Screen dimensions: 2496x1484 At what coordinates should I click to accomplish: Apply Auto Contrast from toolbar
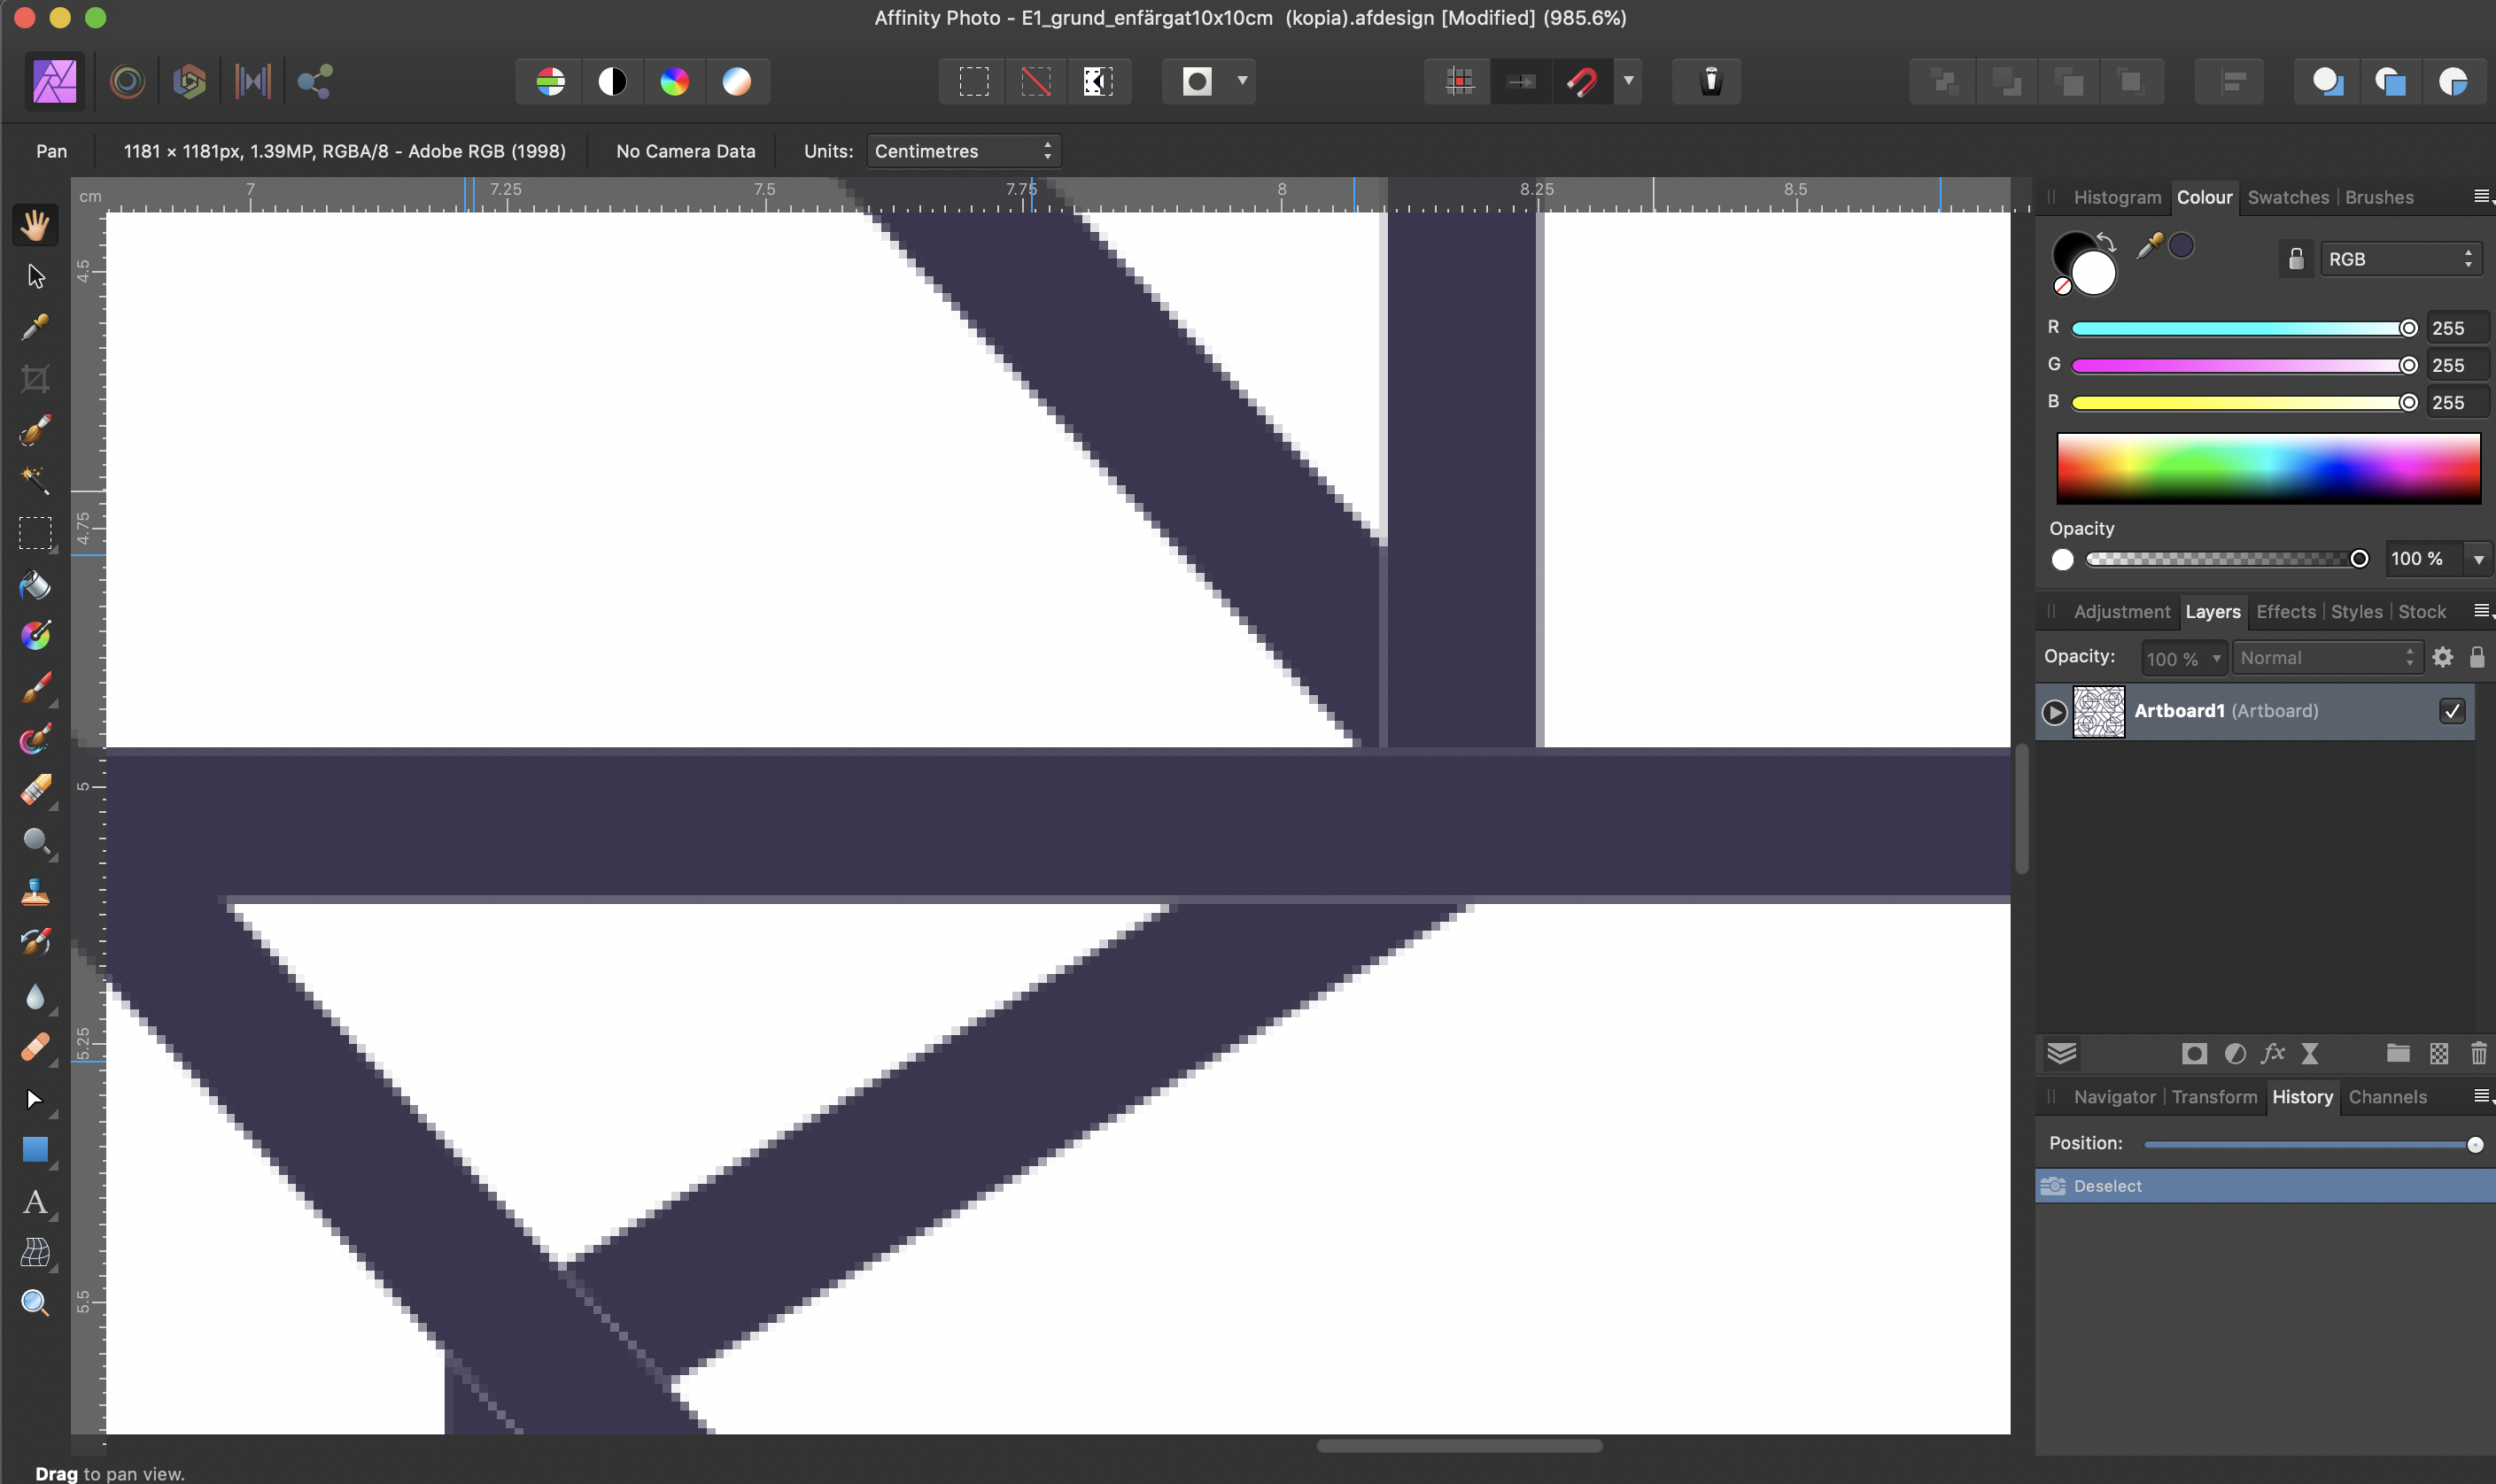pos(612,81)
